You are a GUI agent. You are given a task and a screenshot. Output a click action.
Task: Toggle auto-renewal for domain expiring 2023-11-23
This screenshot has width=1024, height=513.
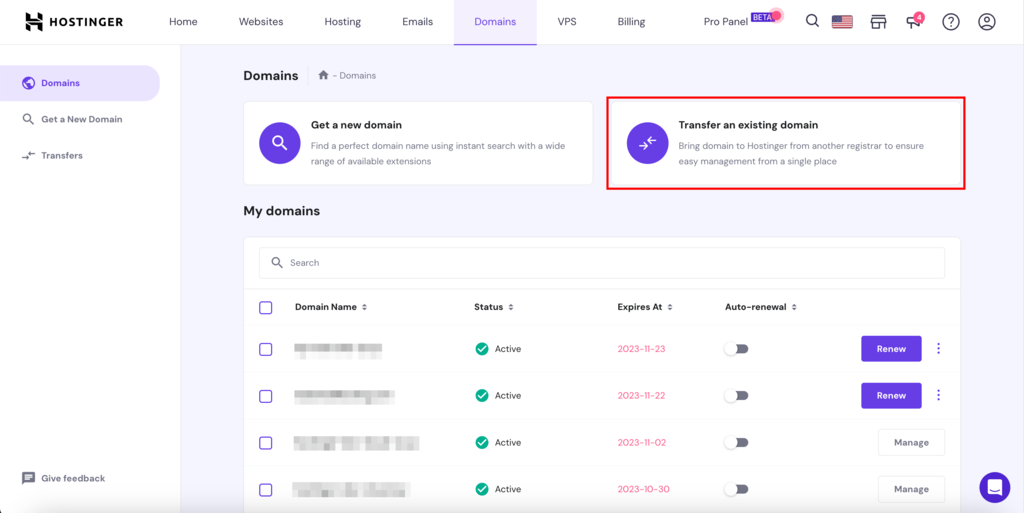click(736, 349)
